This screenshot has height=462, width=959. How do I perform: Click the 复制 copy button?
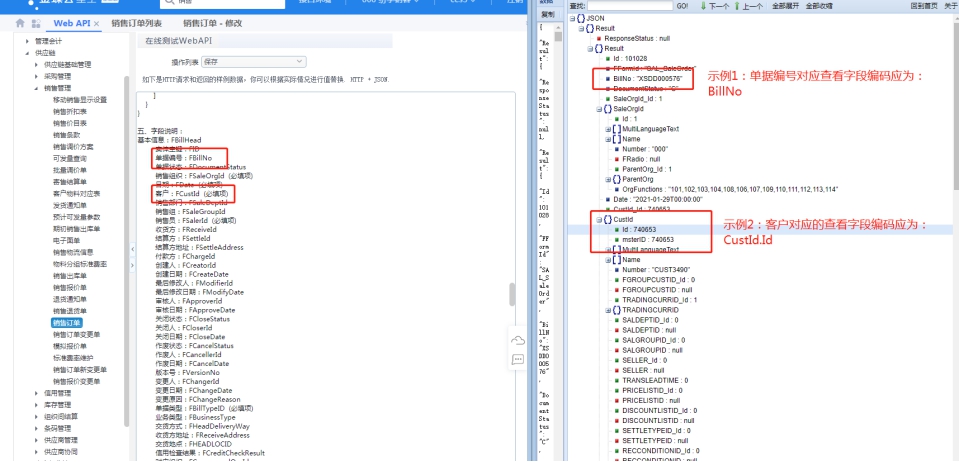pos(547,15)
